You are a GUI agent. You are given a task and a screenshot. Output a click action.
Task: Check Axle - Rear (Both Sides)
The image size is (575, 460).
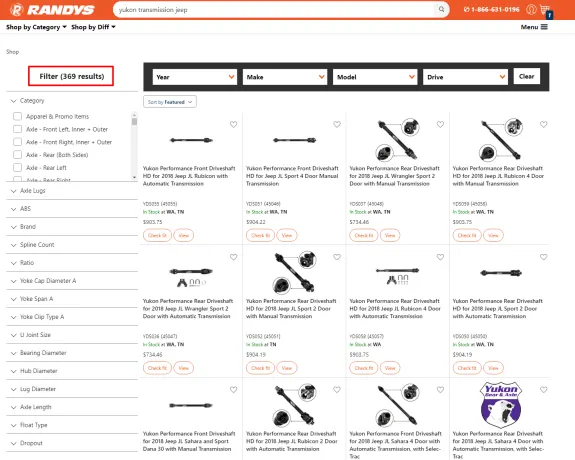tap(17, 155)
